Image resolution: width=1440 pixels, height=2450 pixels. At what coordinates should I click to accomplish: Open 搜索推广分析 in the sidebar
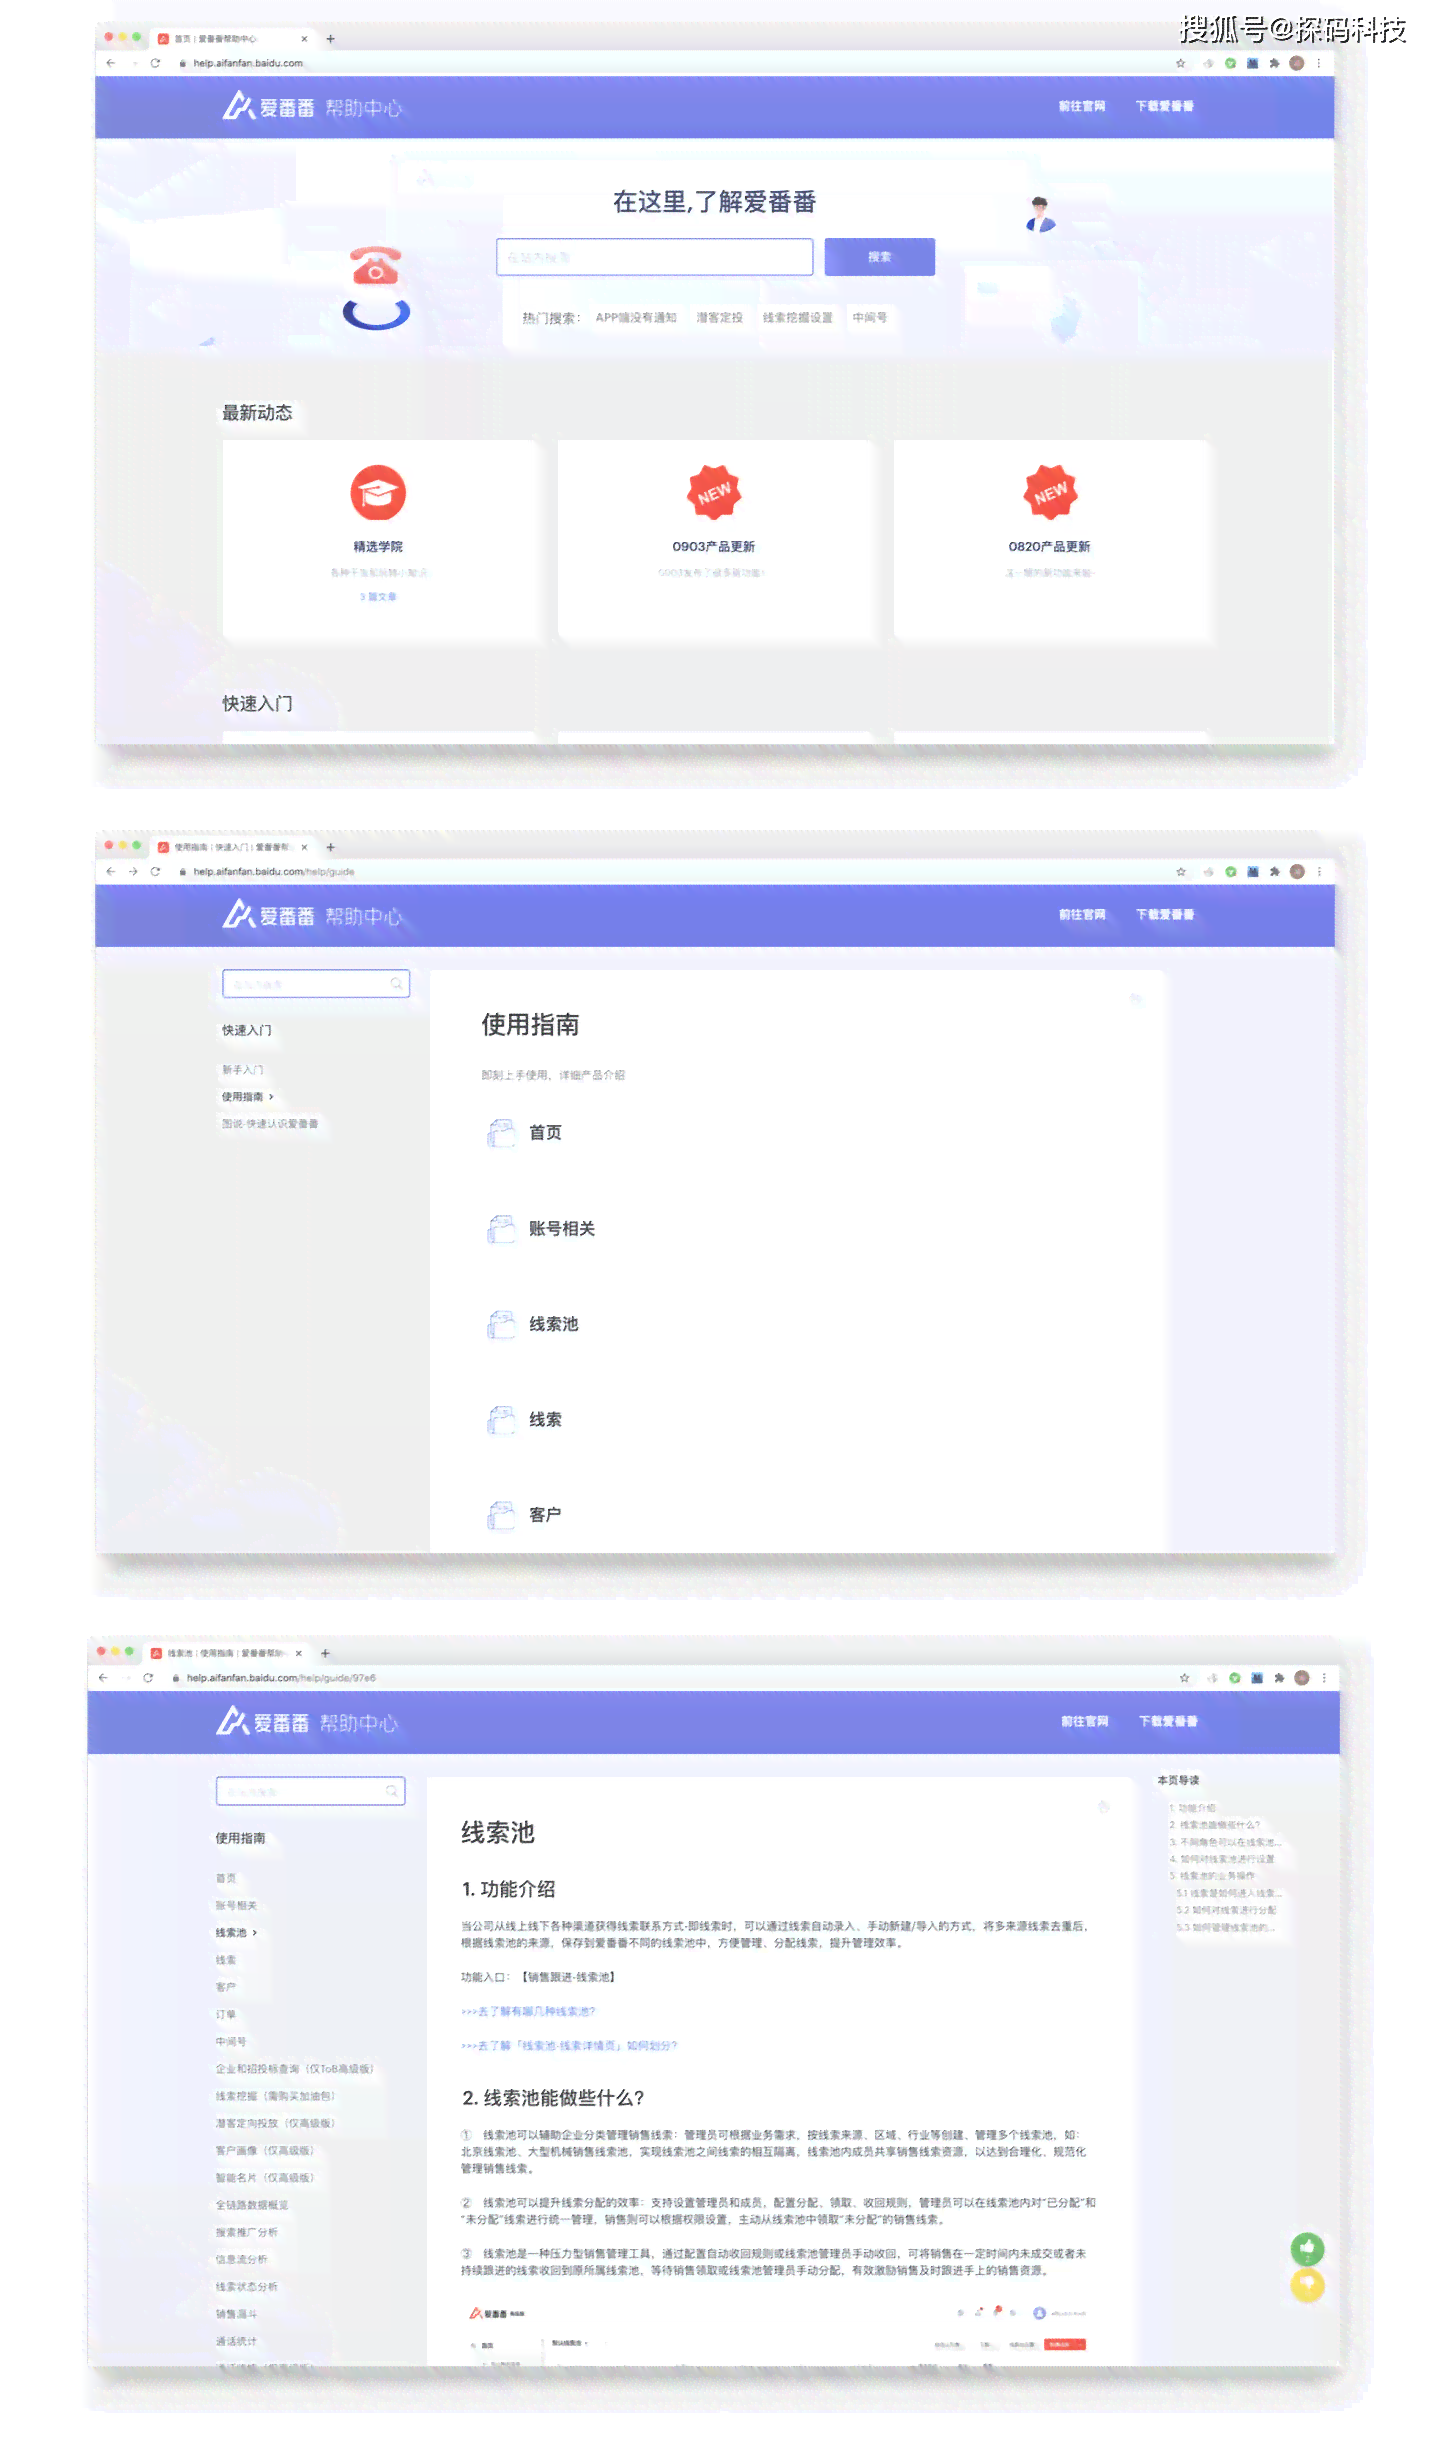(247, 2232)
